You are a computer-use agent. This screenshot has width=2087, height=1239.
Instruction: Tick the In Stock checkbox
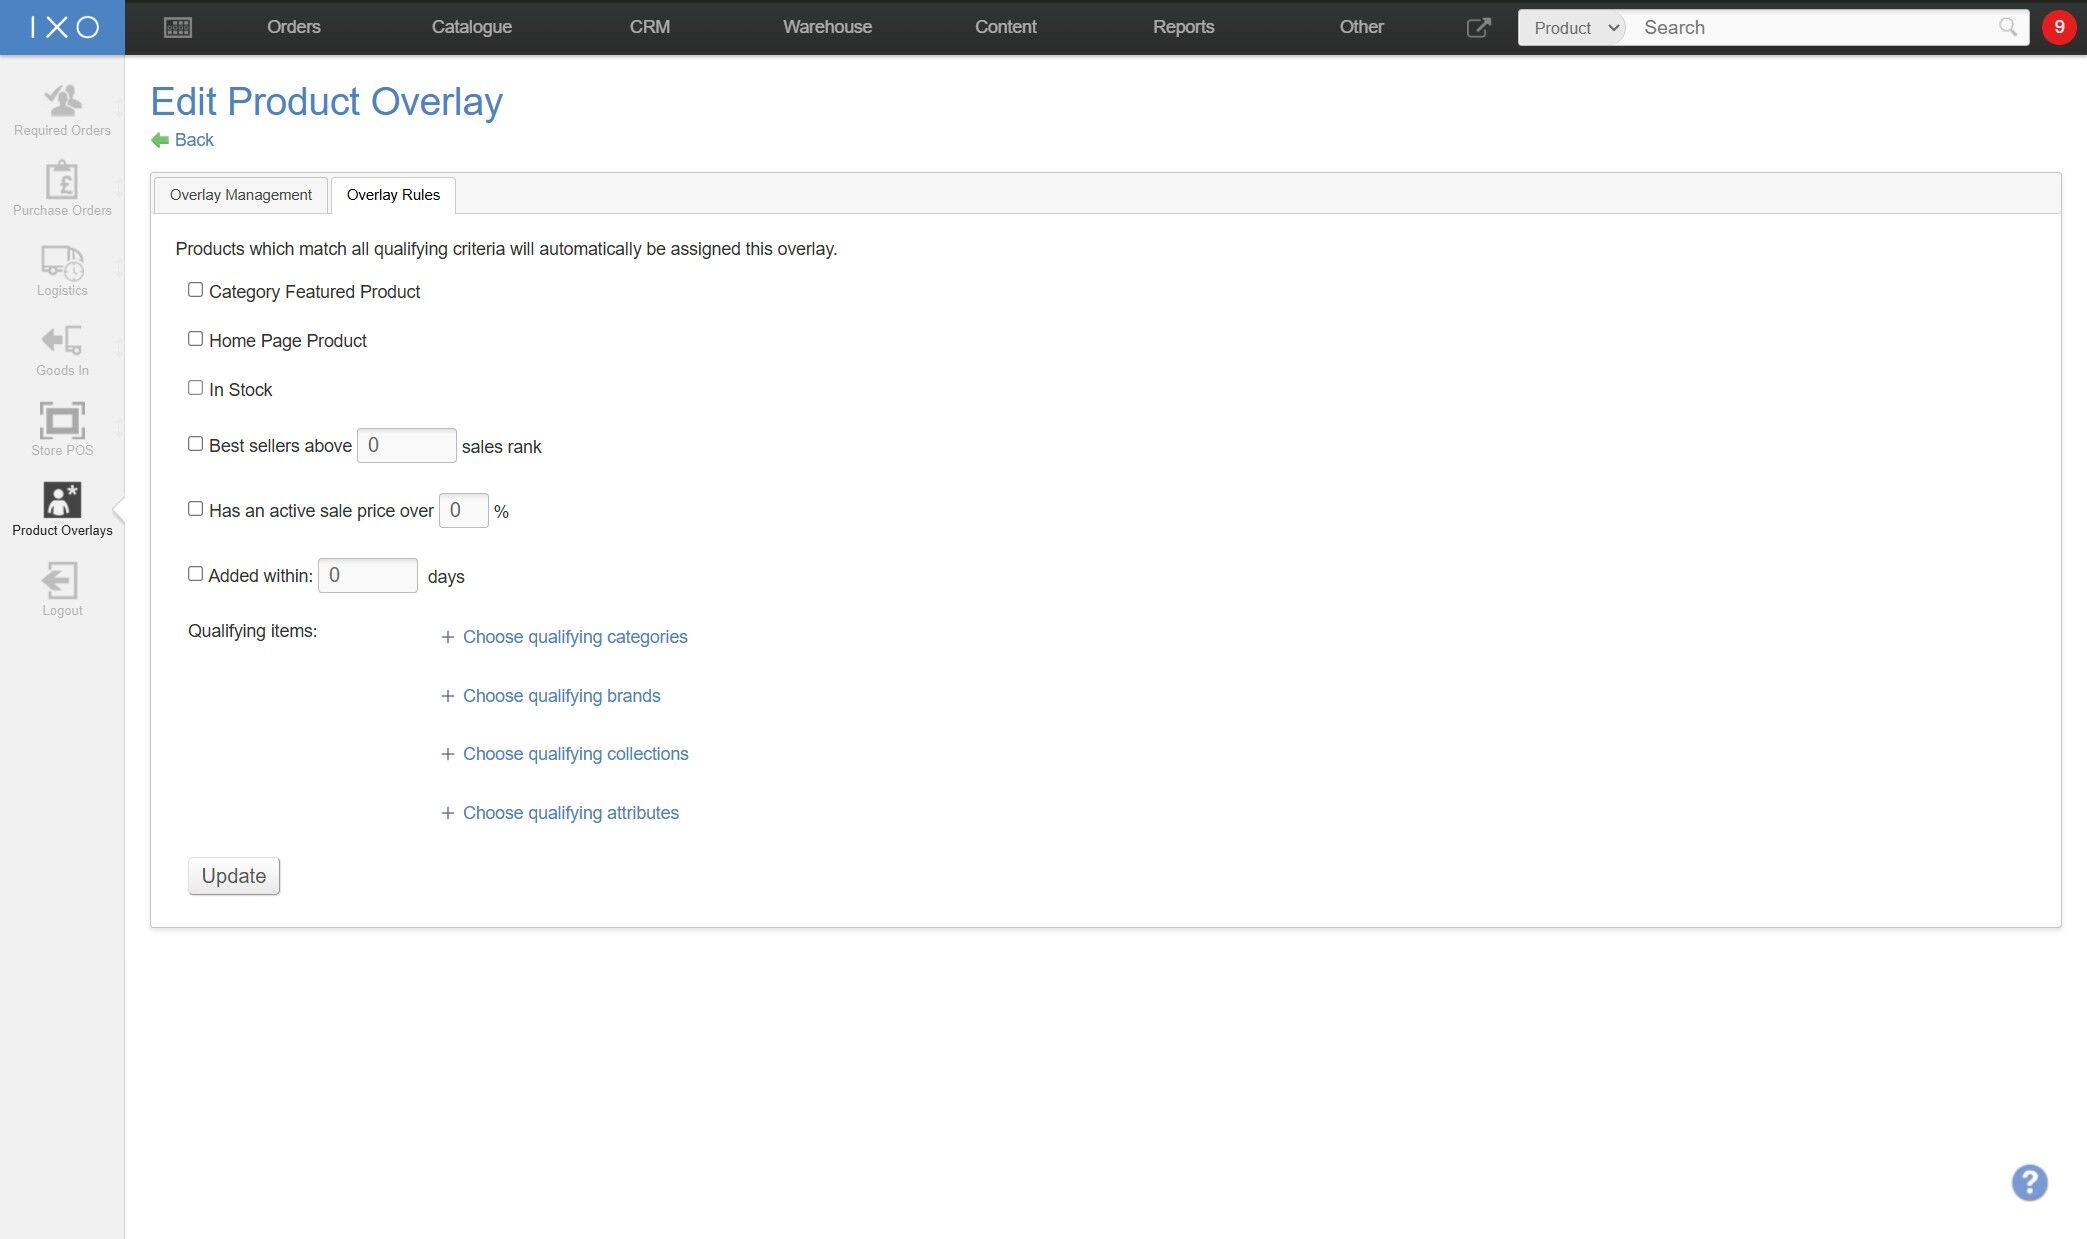[x=195, y=388]
